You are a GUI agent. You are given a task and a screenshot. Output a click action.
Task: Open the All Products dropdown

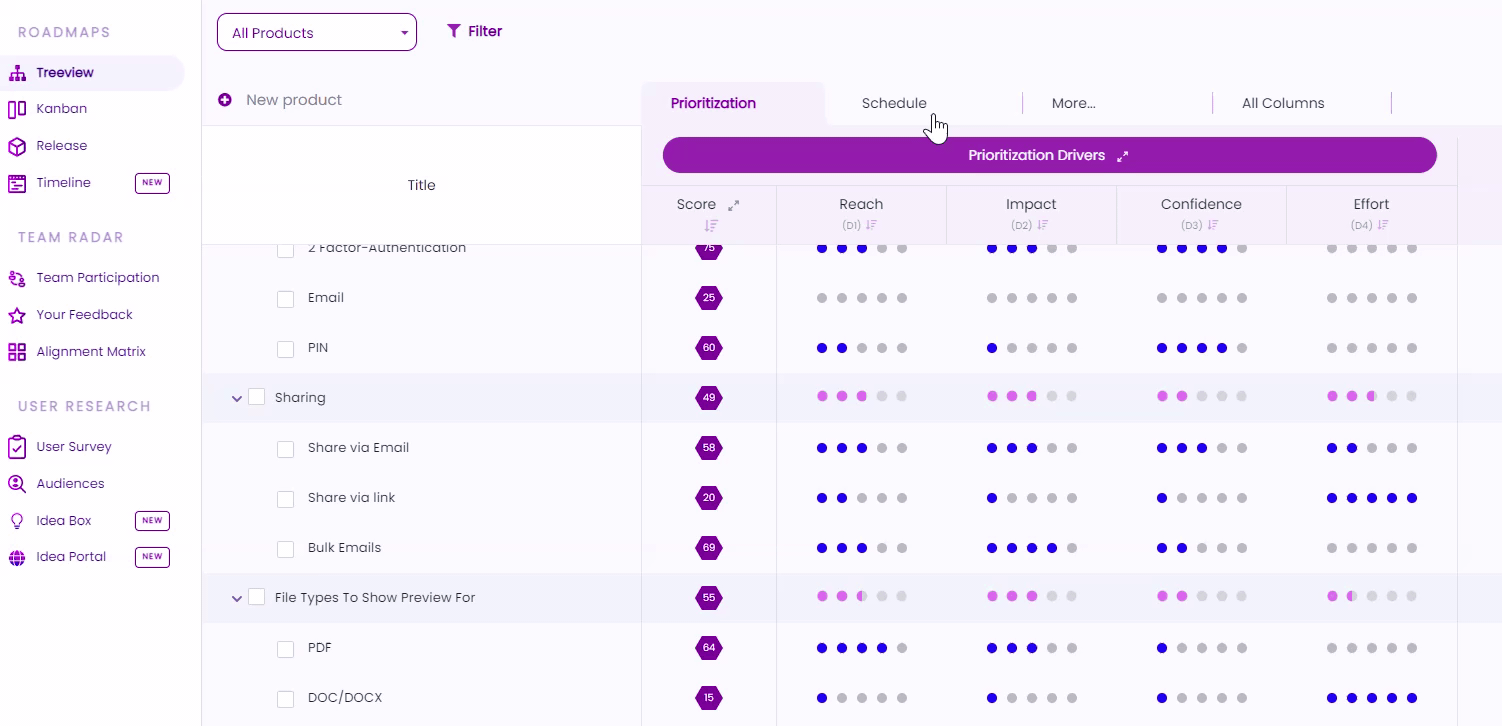pos(317,32)
